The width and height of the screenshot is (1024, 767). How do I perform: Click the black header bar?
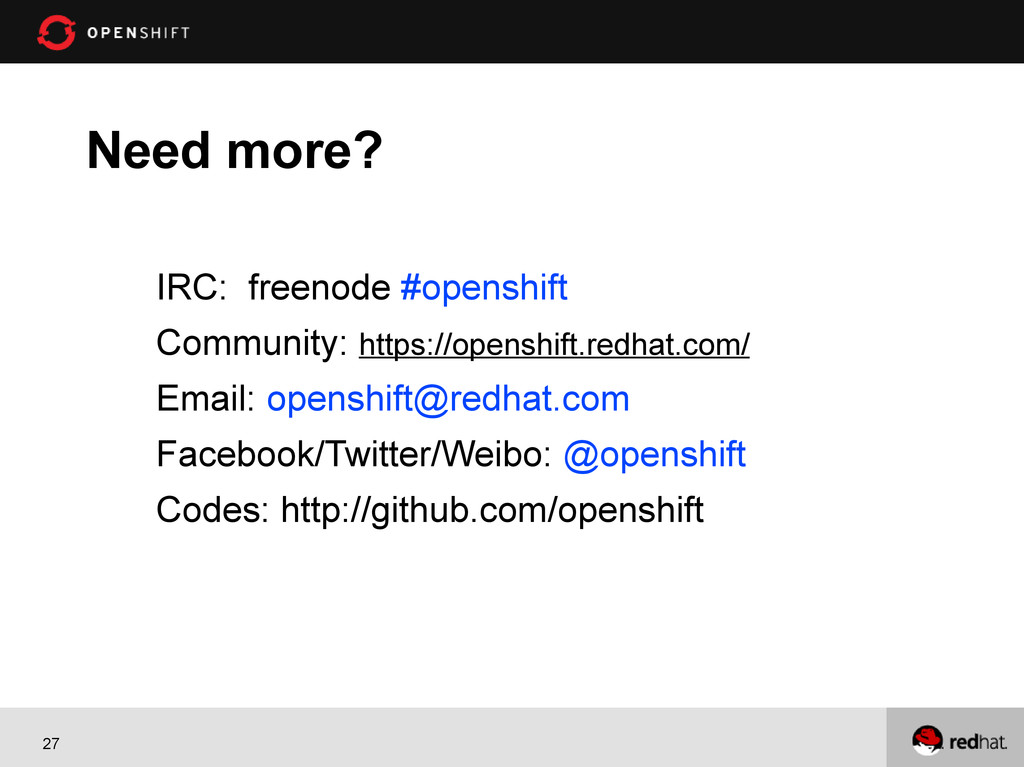pos(512,31)
